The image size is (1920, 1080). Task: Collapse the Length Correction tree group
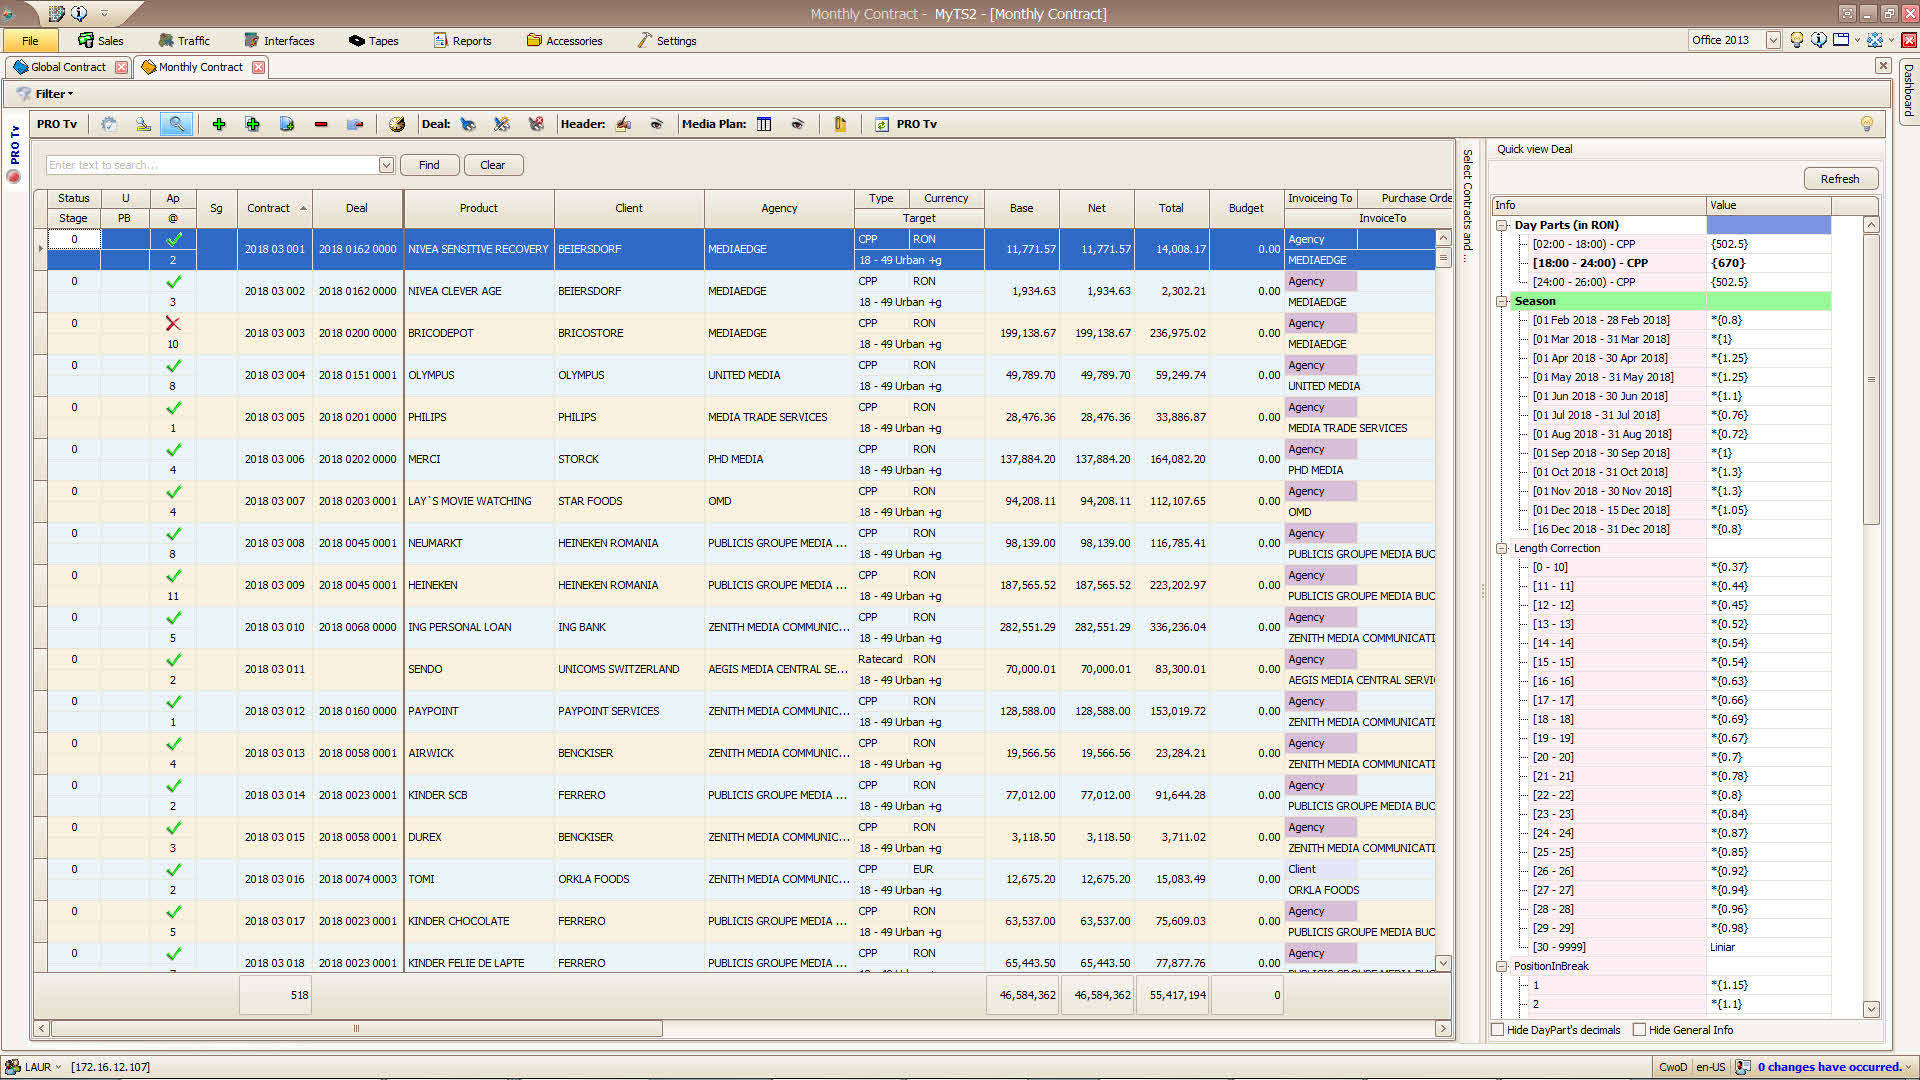(x=1502, y=548)
